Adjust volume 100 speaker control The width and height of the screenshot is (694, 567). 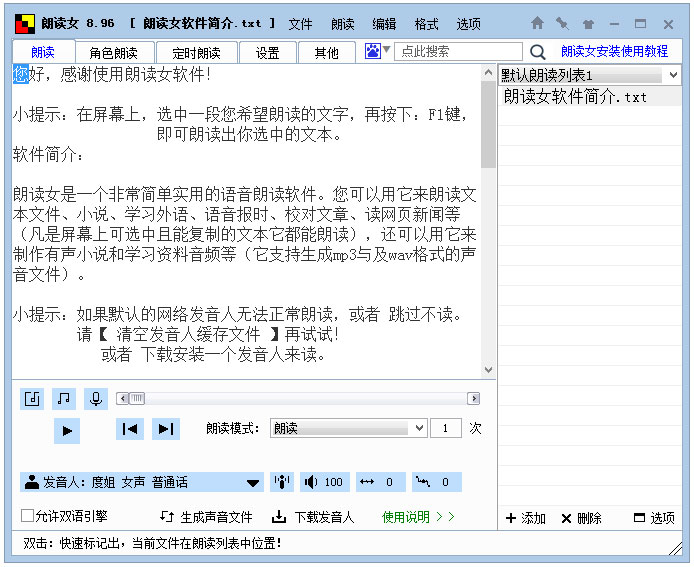325,482
